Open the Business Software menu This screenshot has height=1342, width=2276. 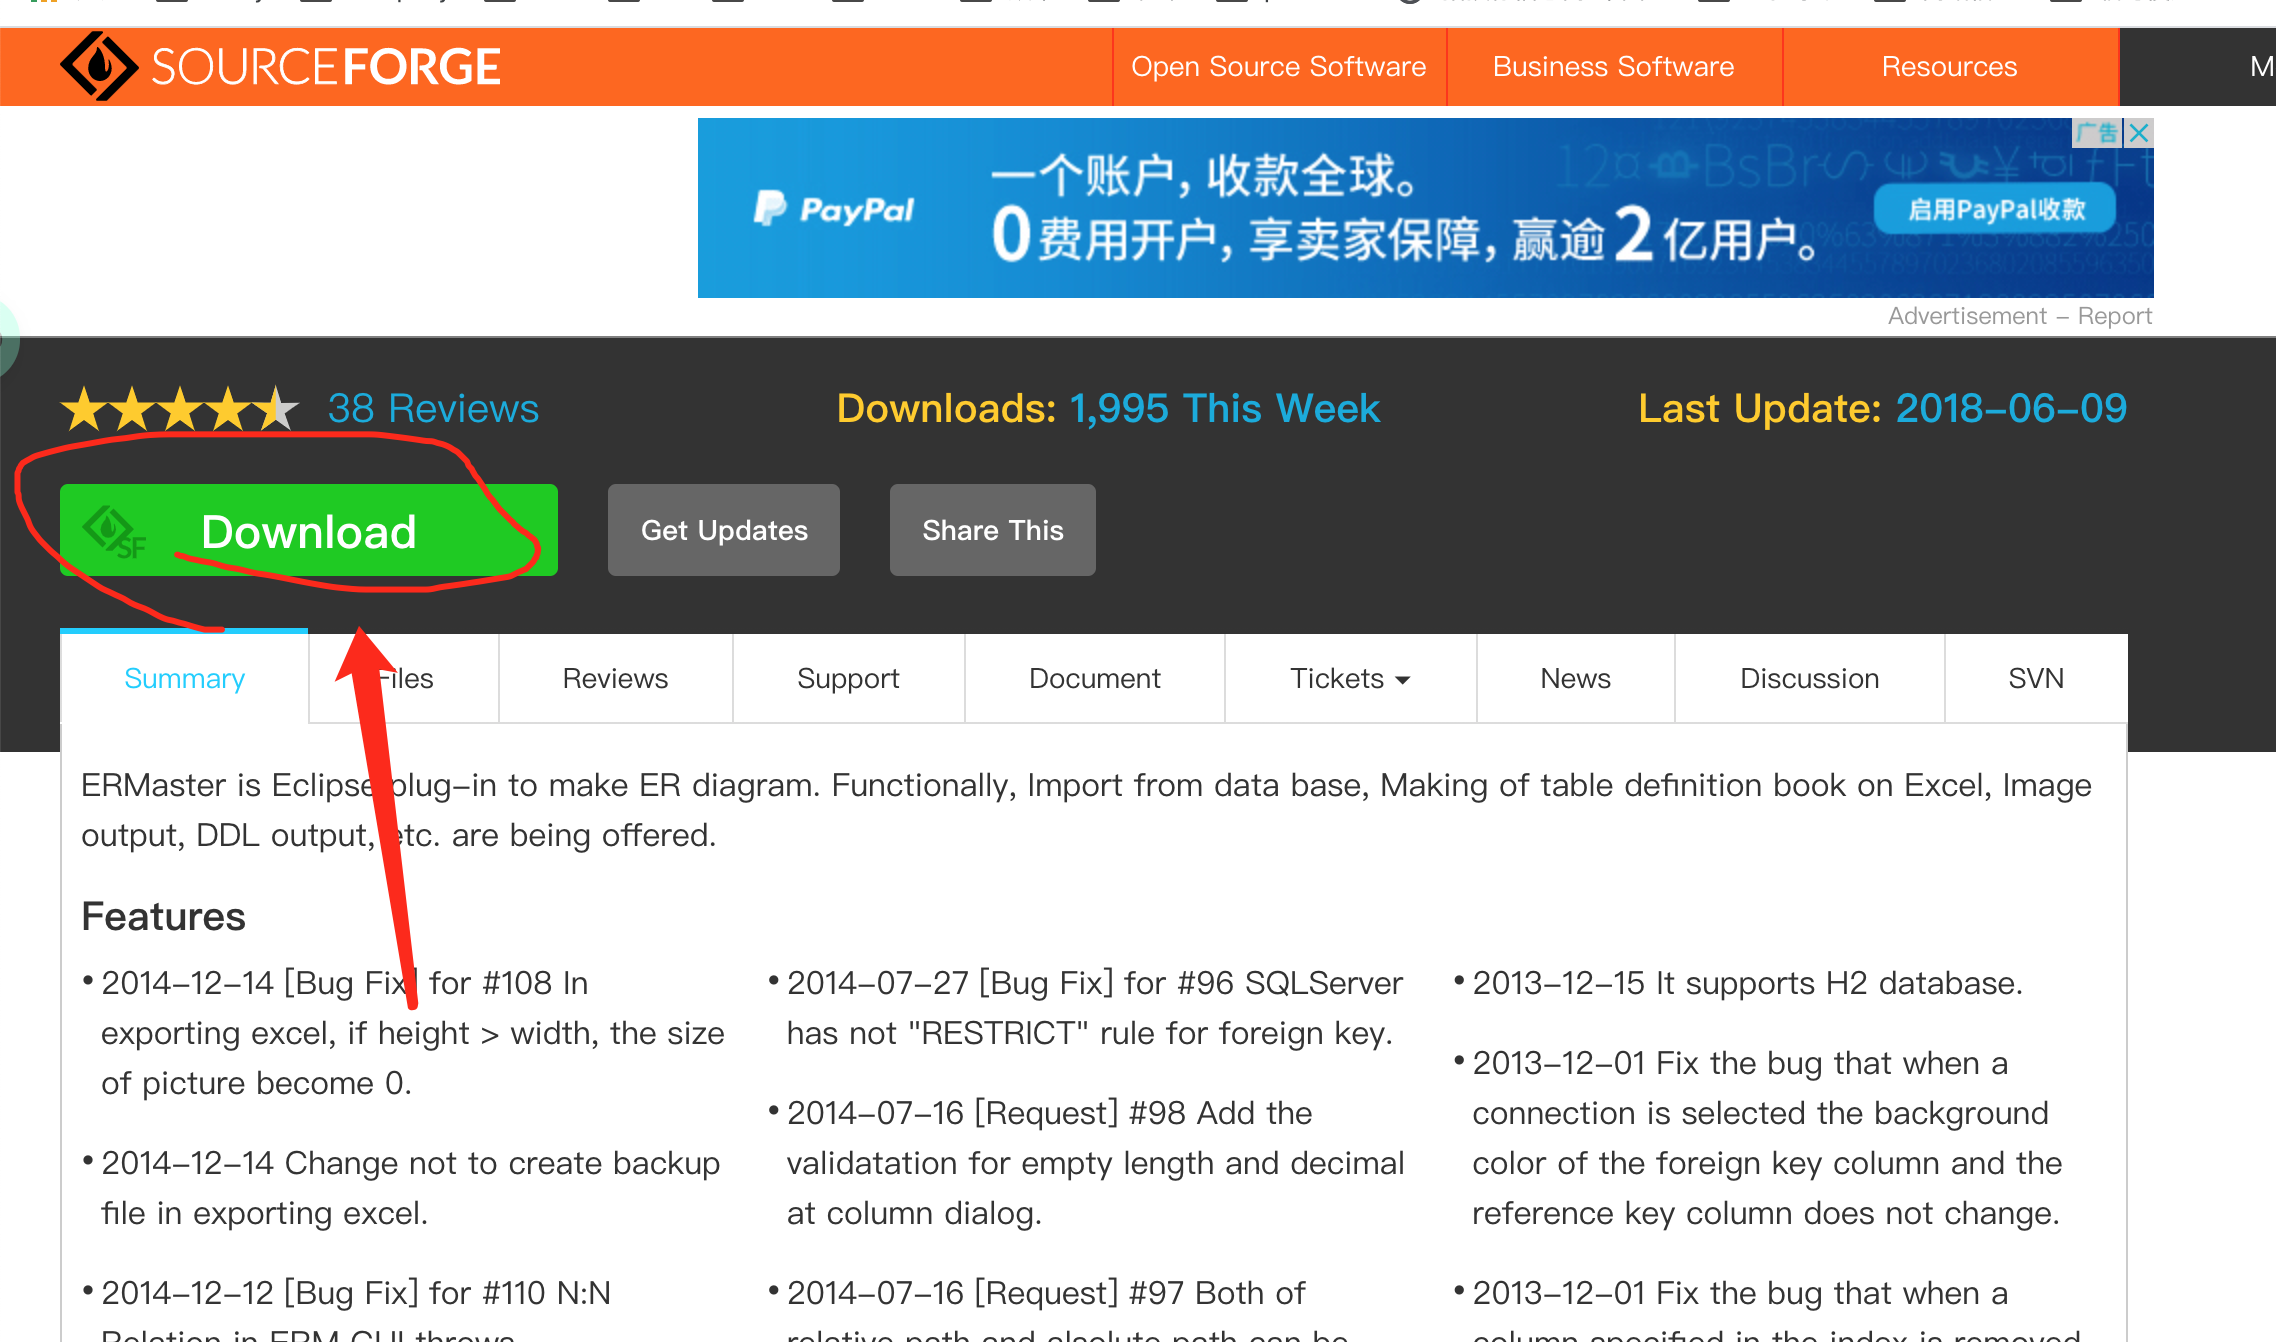(x=1613, y=67)
